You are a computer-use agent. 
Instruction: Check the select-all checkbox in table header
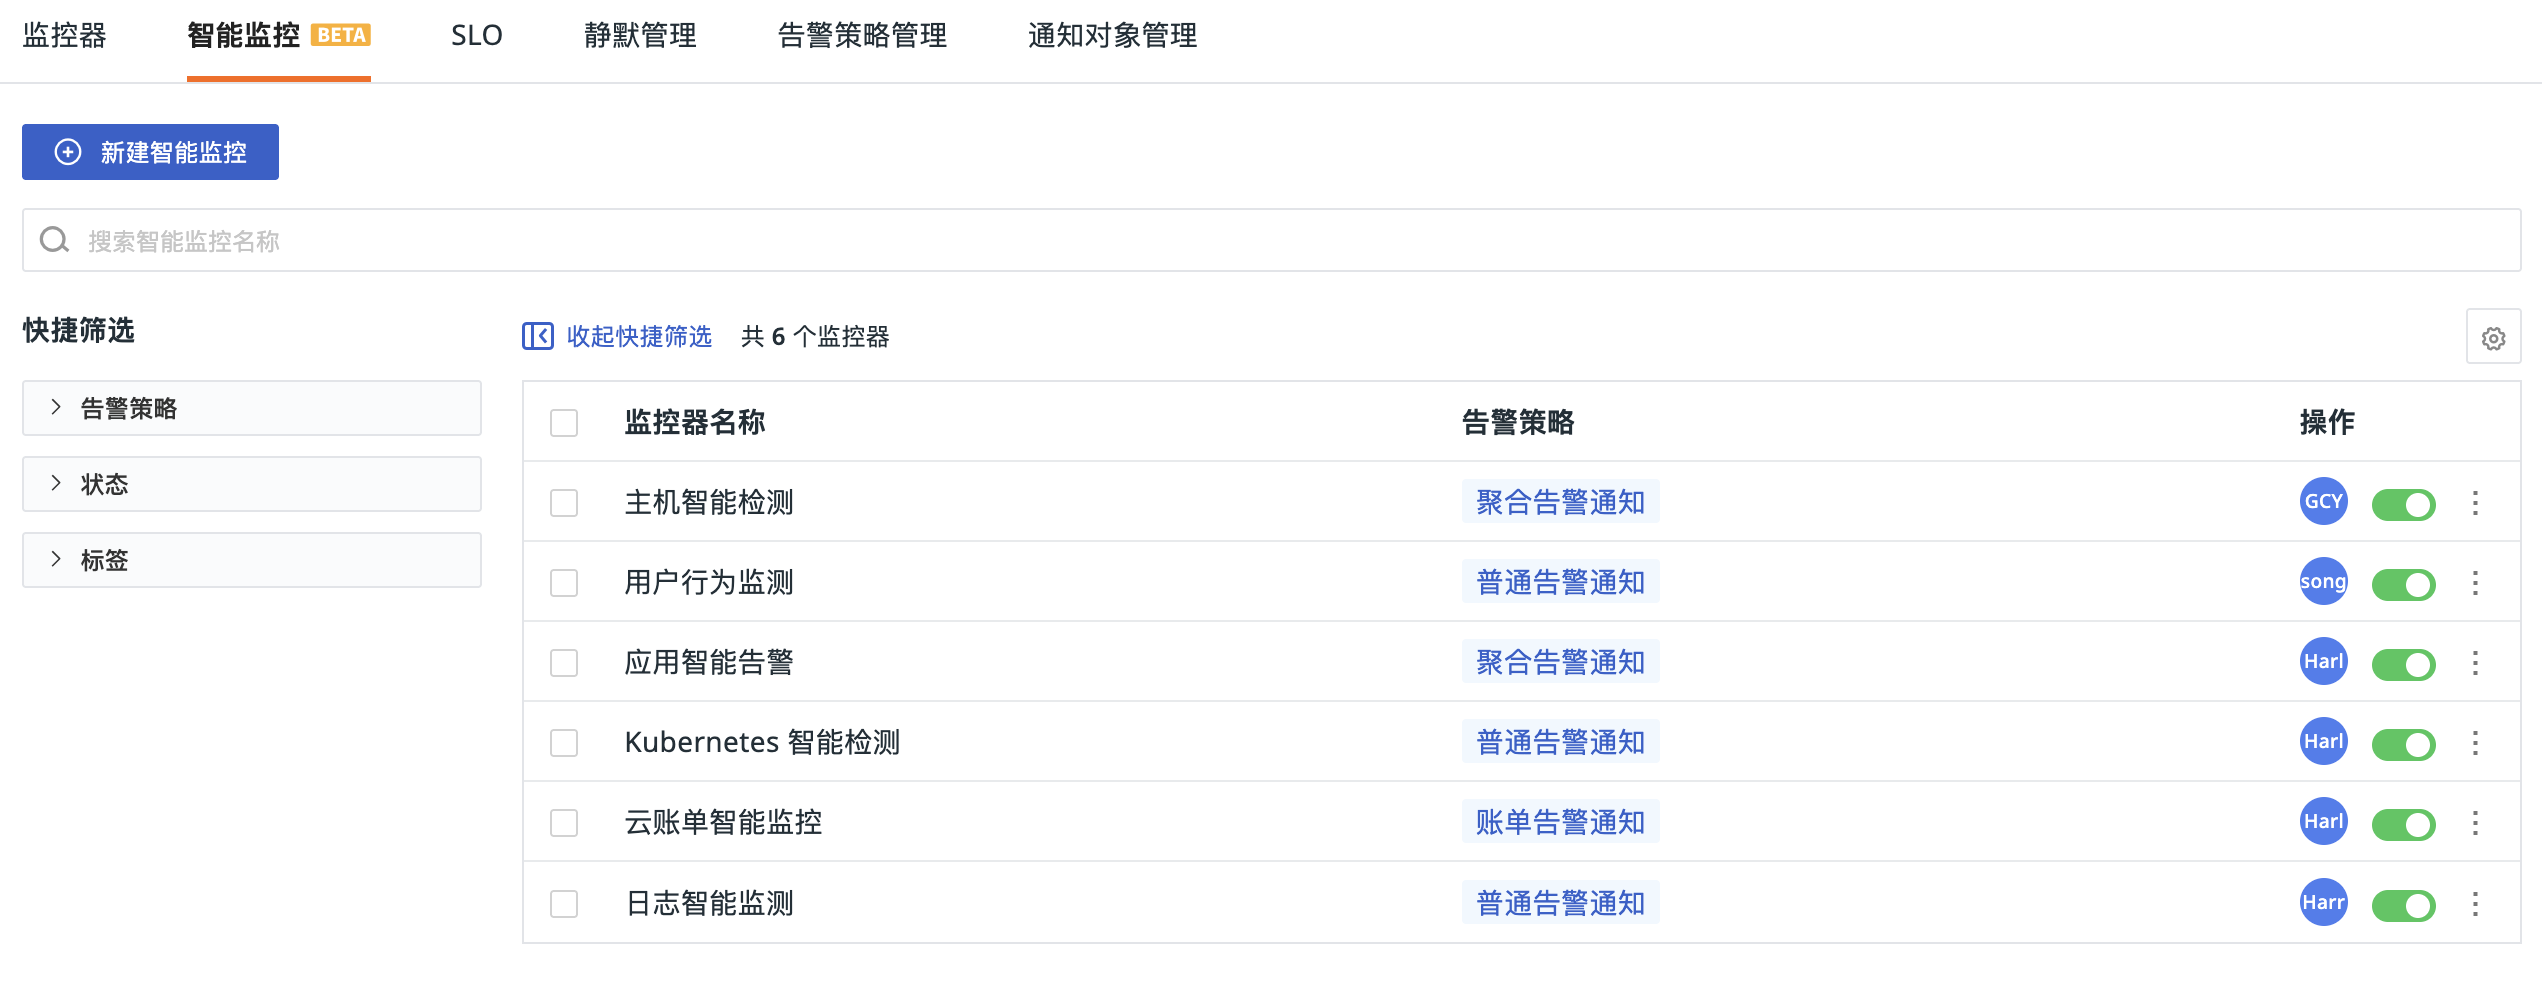[x=564, y=422]
